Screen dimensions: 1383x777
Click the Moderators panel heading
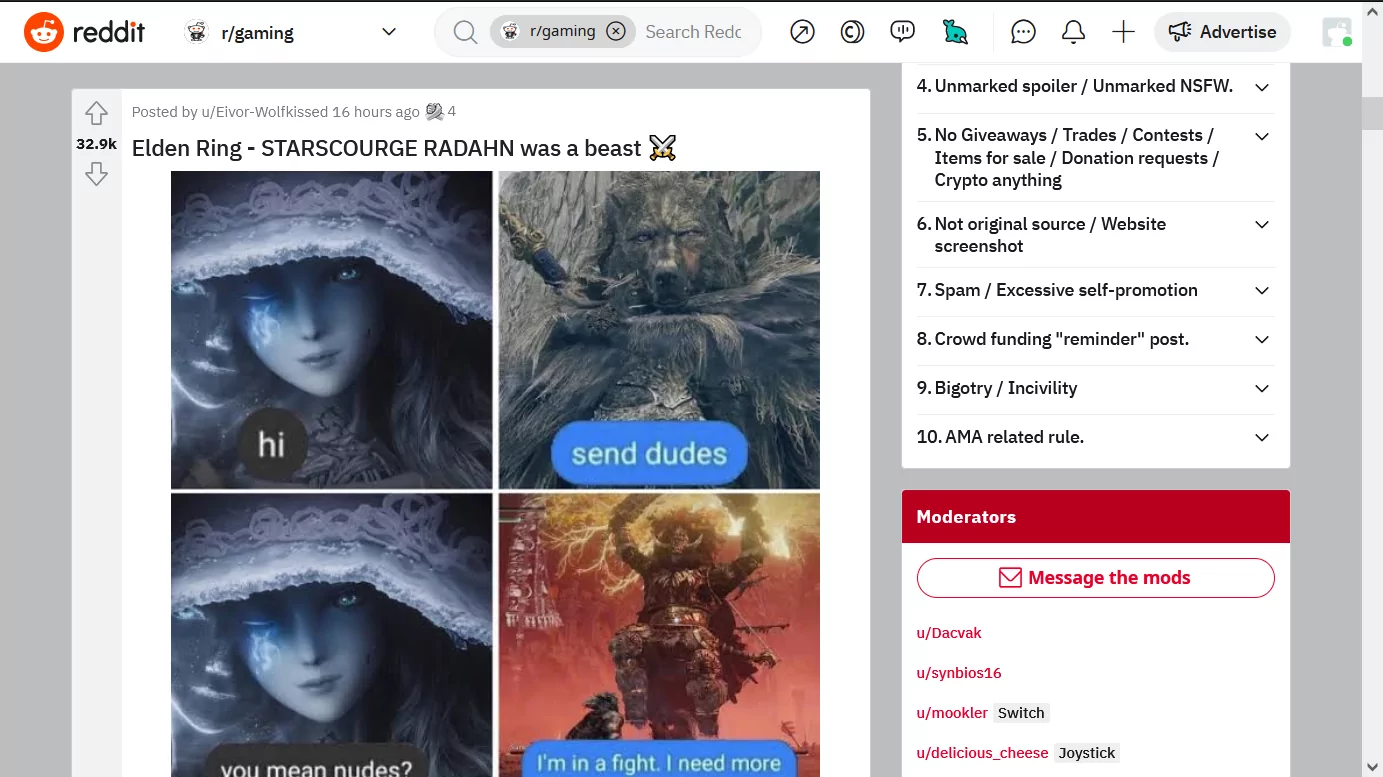click(966, 517)
